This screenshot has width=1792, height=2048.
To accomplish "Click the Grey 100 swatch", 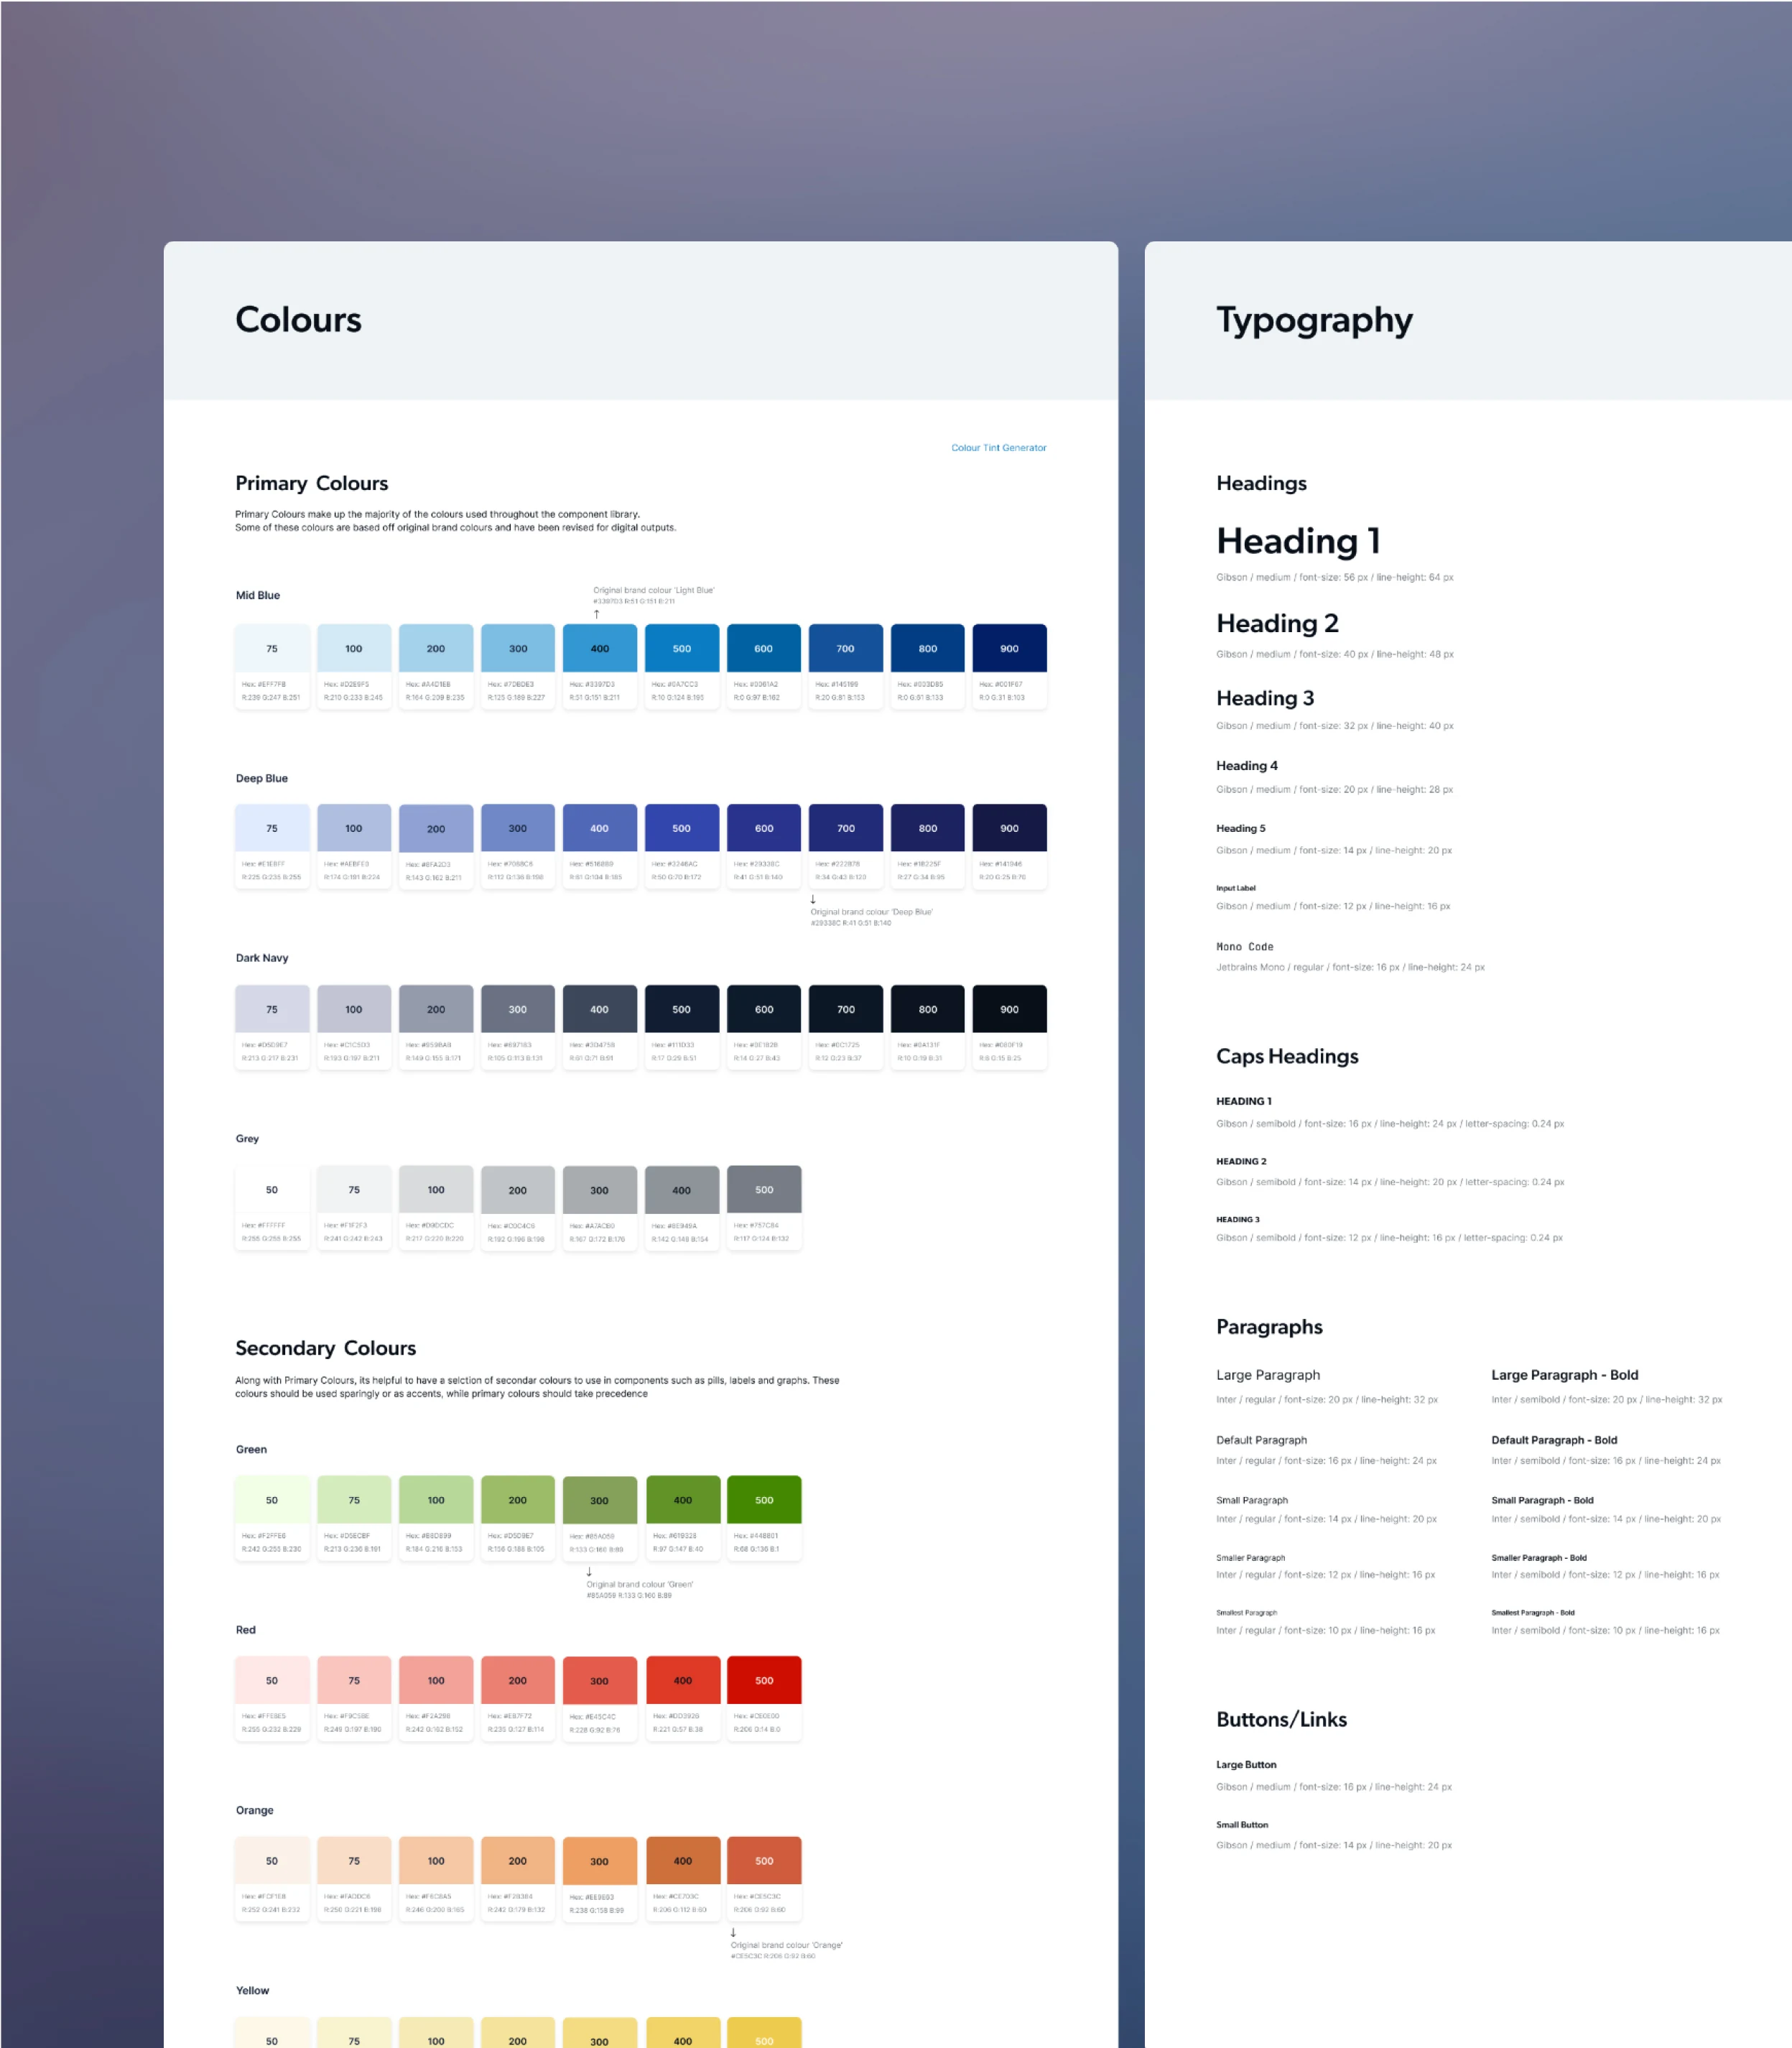I will [x=436, y=1208].
